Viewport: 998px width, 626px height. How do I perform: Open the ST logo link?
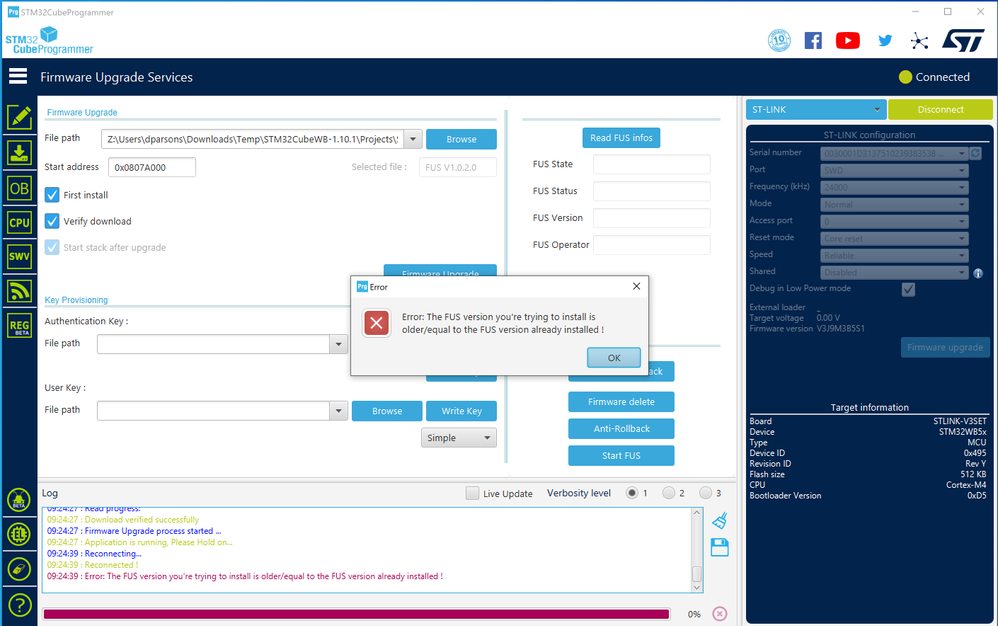tap(963, 41)
